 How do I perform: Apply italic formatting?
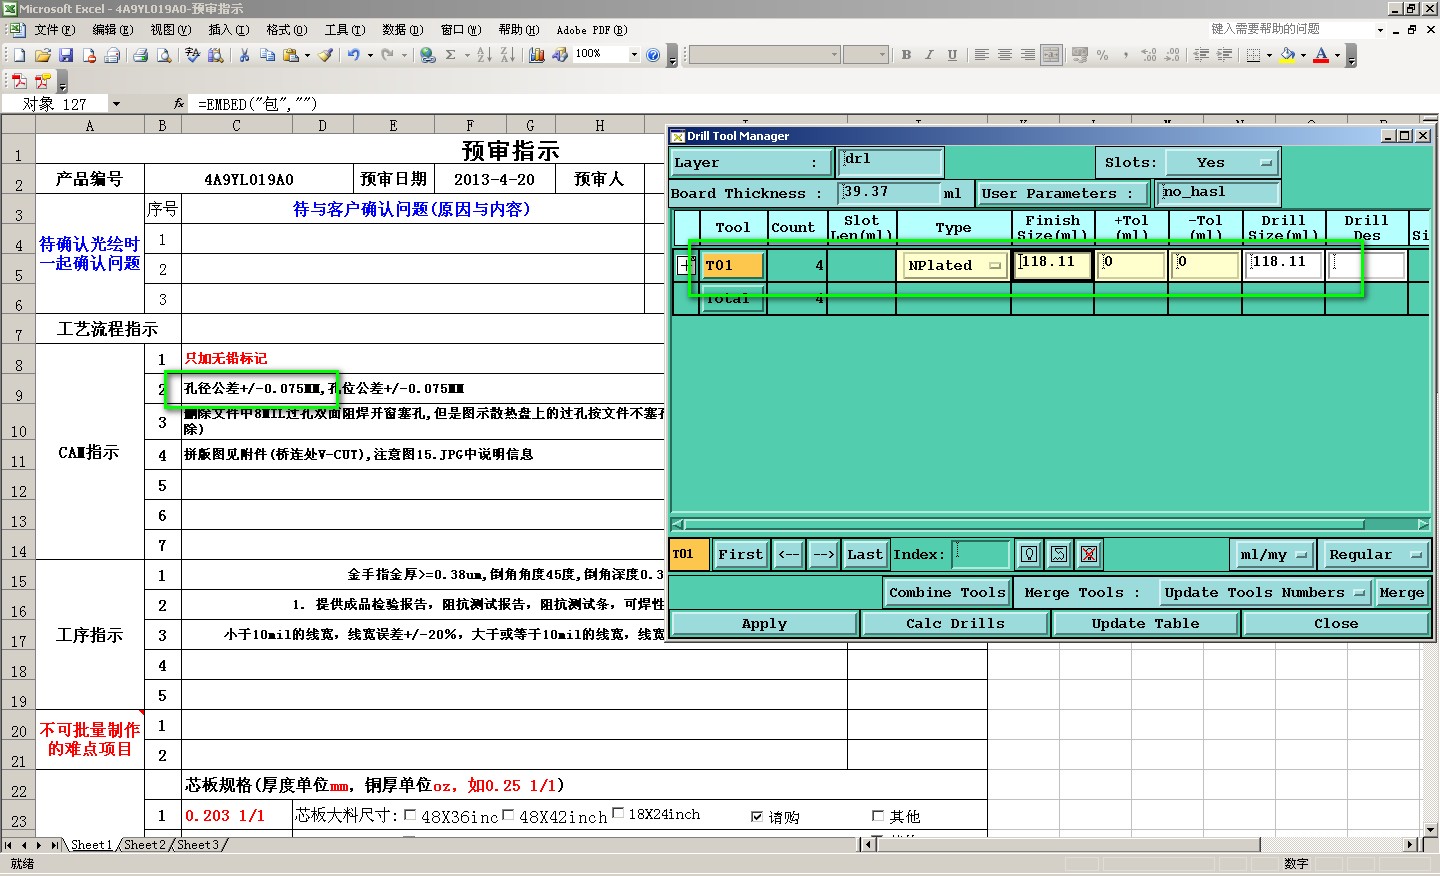click(929, 55)
